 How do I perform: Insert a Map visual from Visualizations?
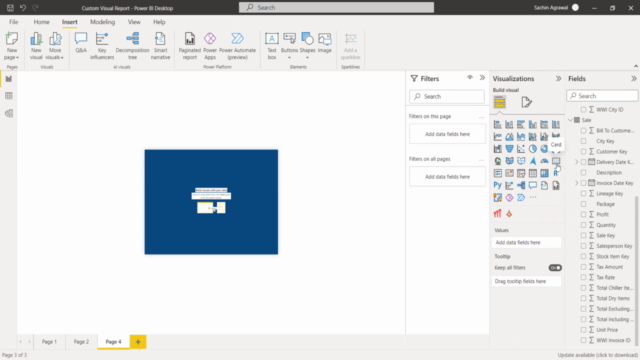(x=498, y=161)
